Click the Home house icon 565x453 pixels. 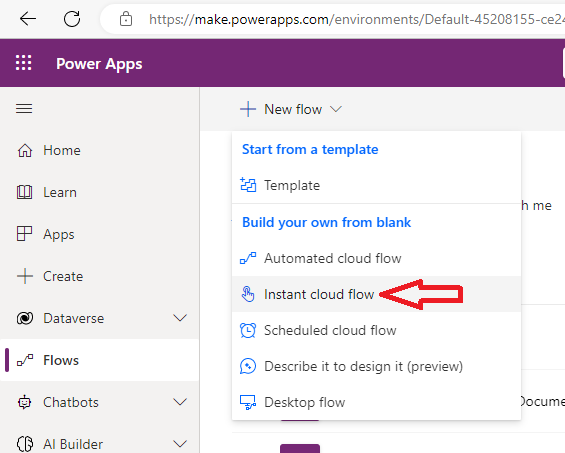click(x=25, y=150)
